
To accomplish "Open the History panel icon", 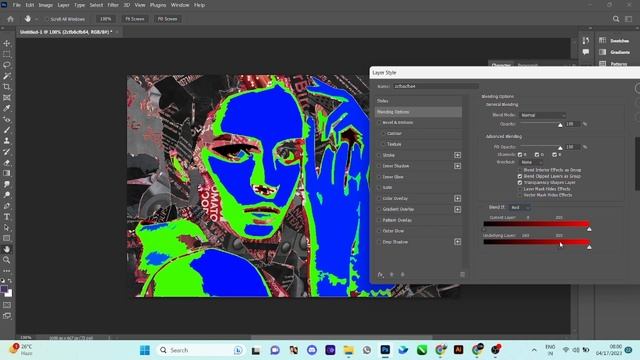I will tap(586, 40).
